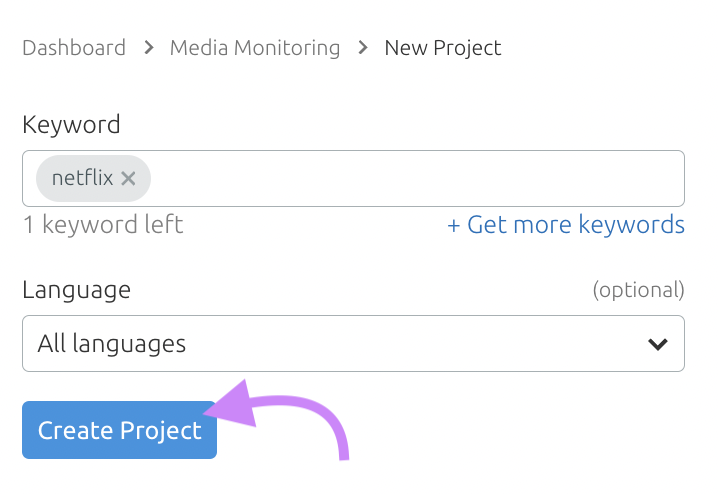Click chevron separator before New Project breadcrumb

362,47
